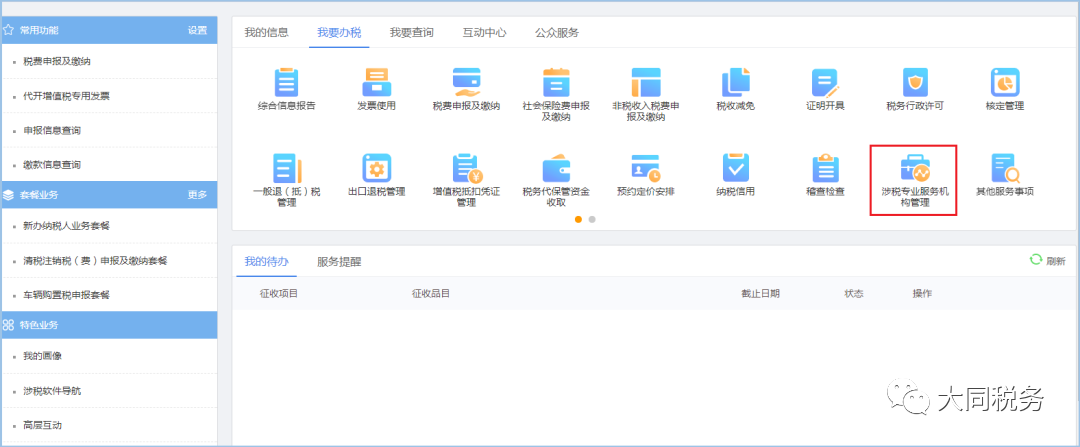1080x447 pixels.
Task: Click 截止日期 column header
Action: point(760,293)
